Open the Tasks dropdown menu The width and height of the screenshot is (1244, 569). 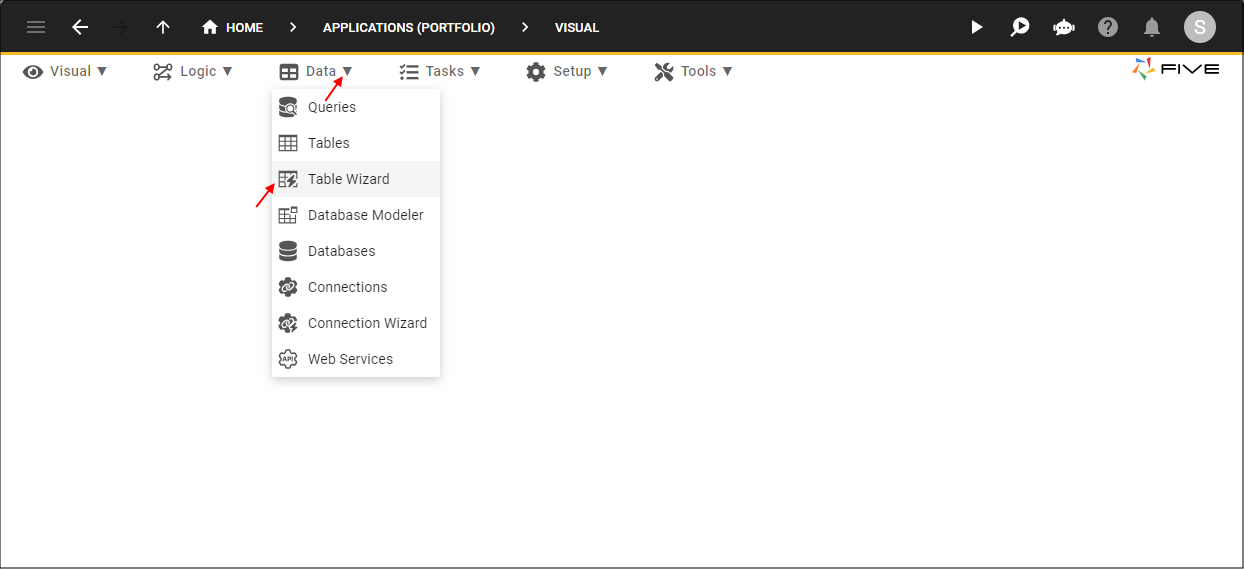tap(440, 71)
